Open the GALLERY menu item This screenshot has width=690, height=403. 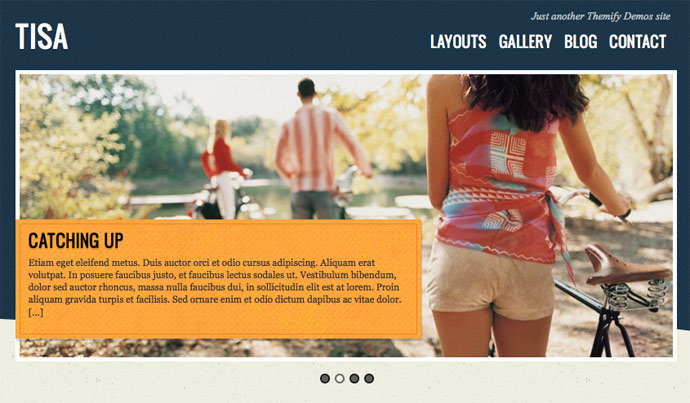point(525,42)
